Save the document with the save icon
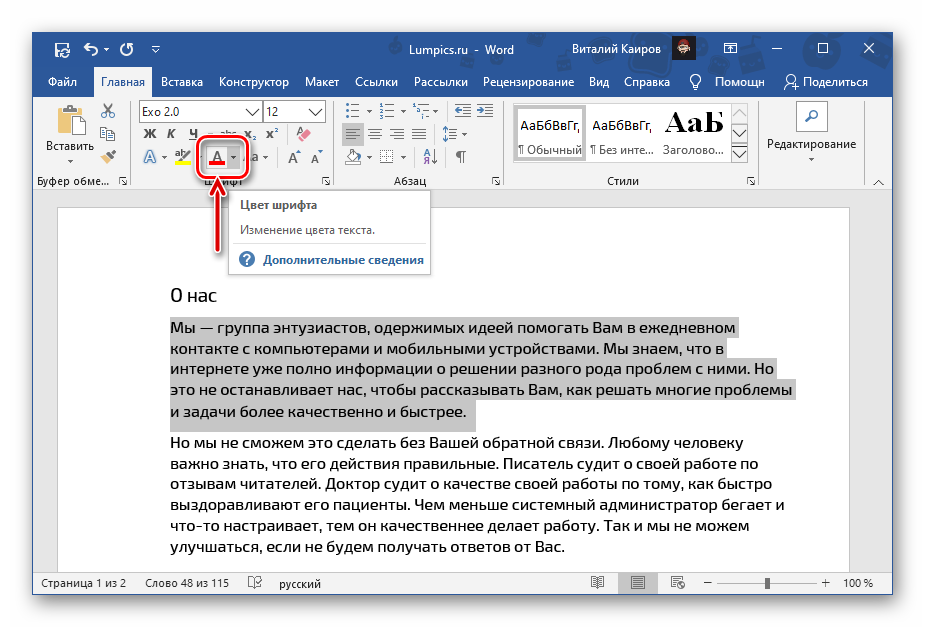Viewport: 925px width, 627px height. coord(63,50)
